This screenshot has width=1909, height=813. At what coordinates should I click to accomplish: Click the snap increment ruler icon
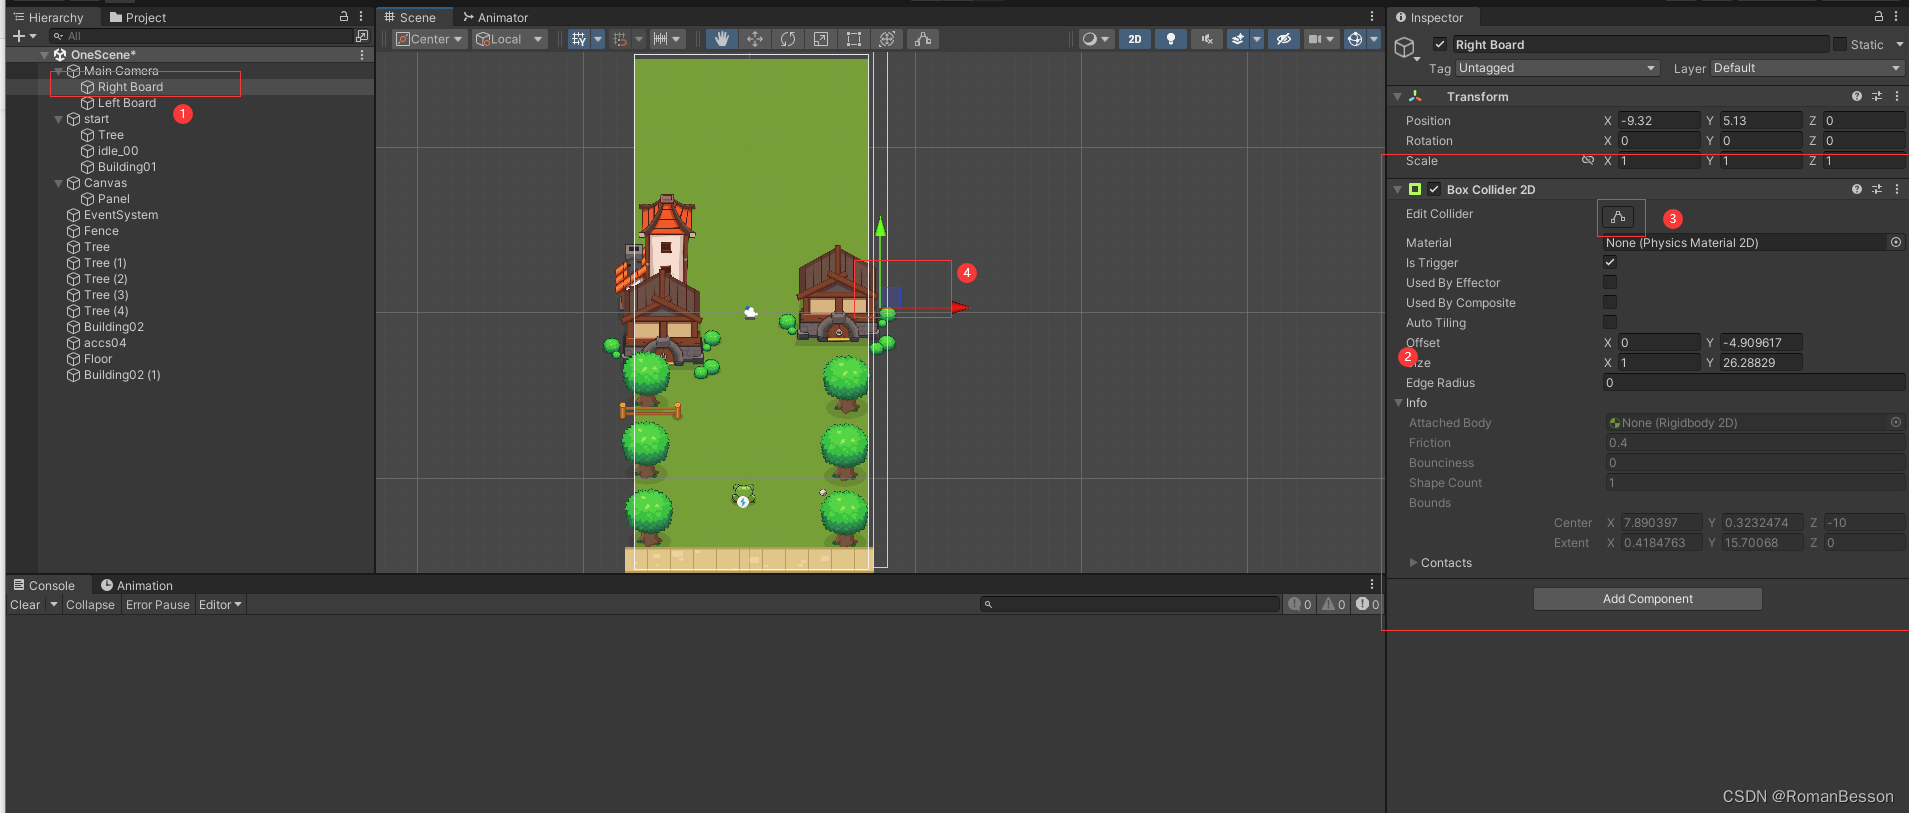coord(661,39)
